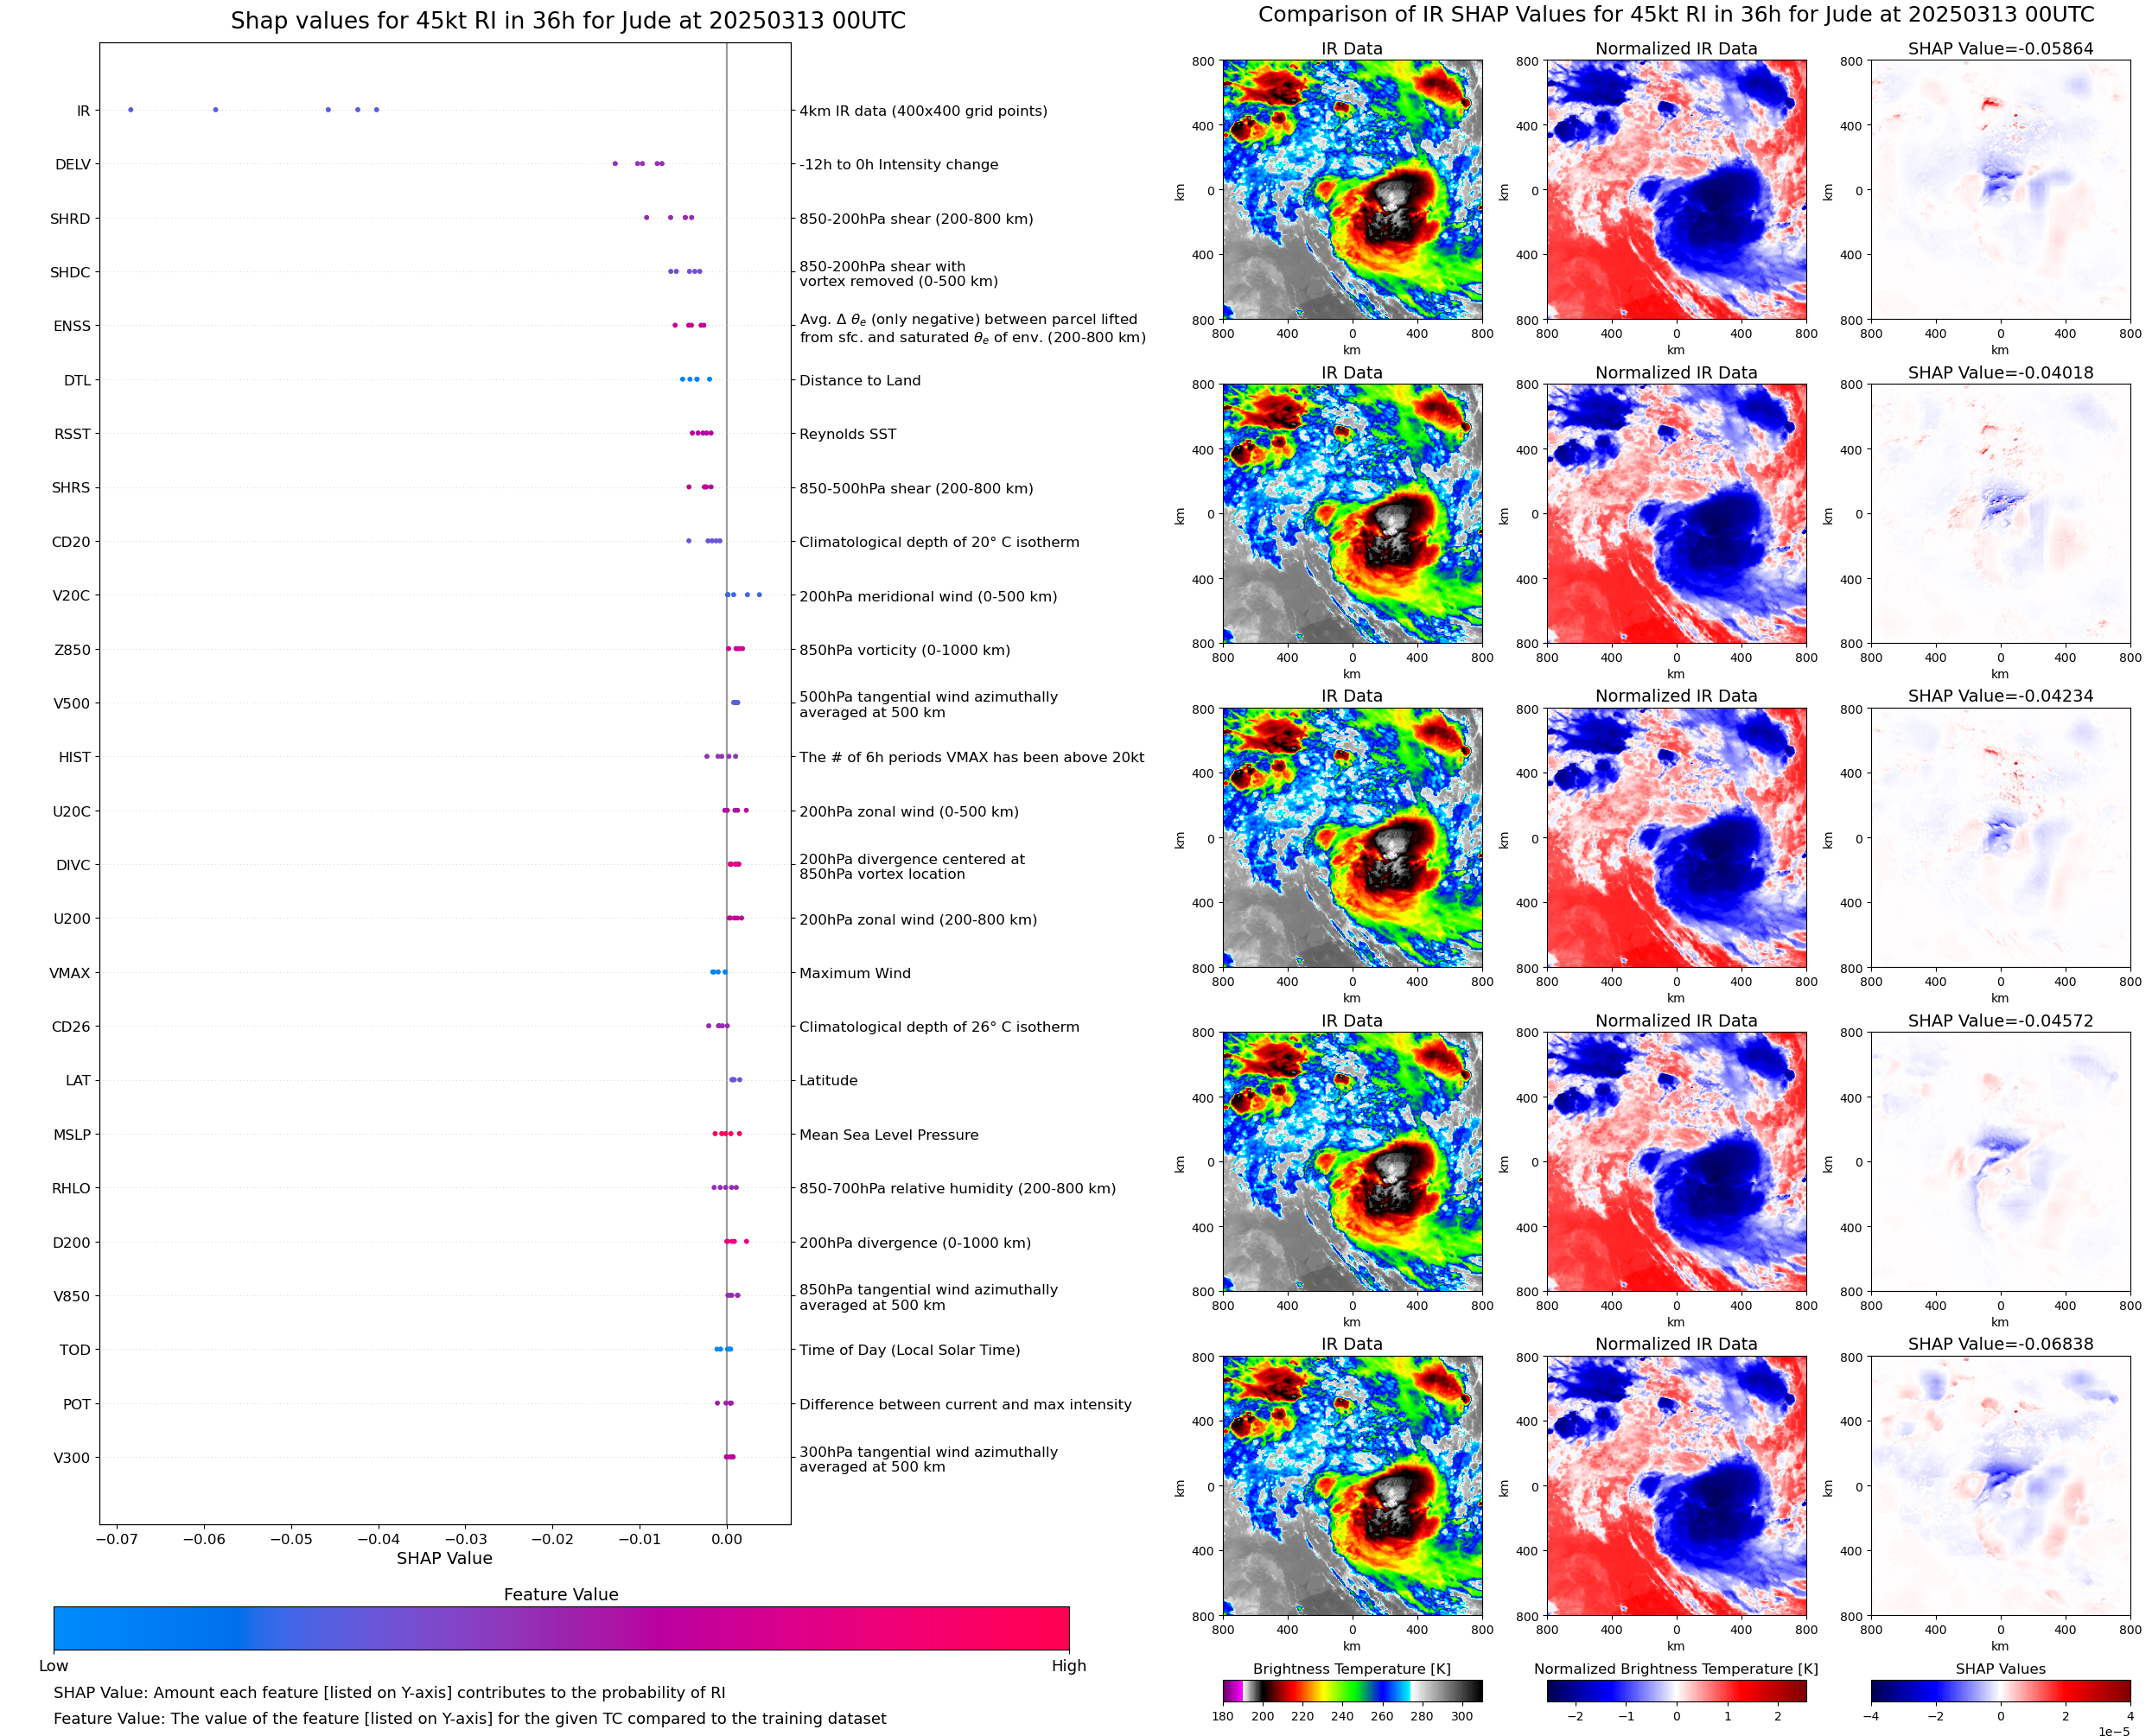
Task: Click the DELV y-axis label
Action: pos(73,165)
